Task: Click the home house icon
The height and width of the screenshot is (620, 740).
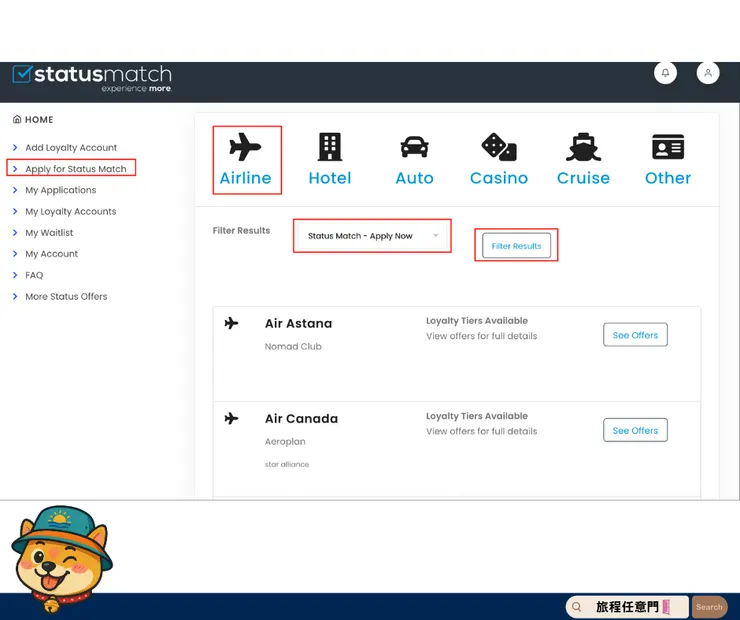Action: click(x=17, y=119)
